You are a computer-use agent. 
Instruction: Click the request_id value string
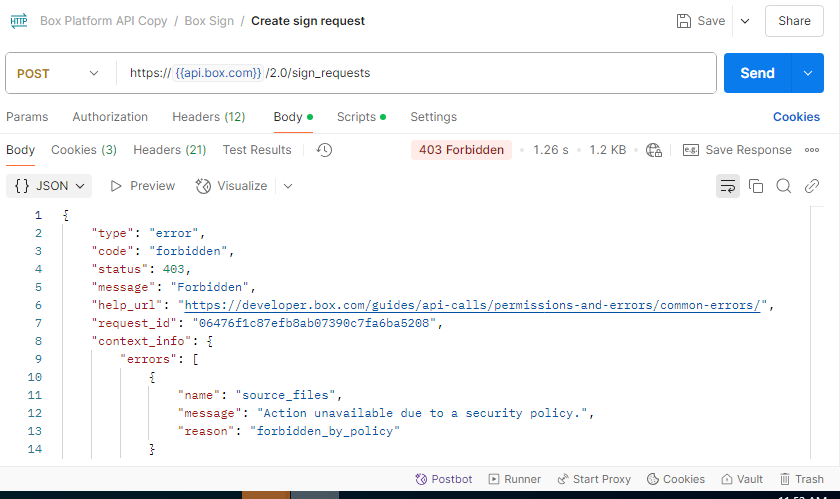pyautogui.click(x=314, y=323)
